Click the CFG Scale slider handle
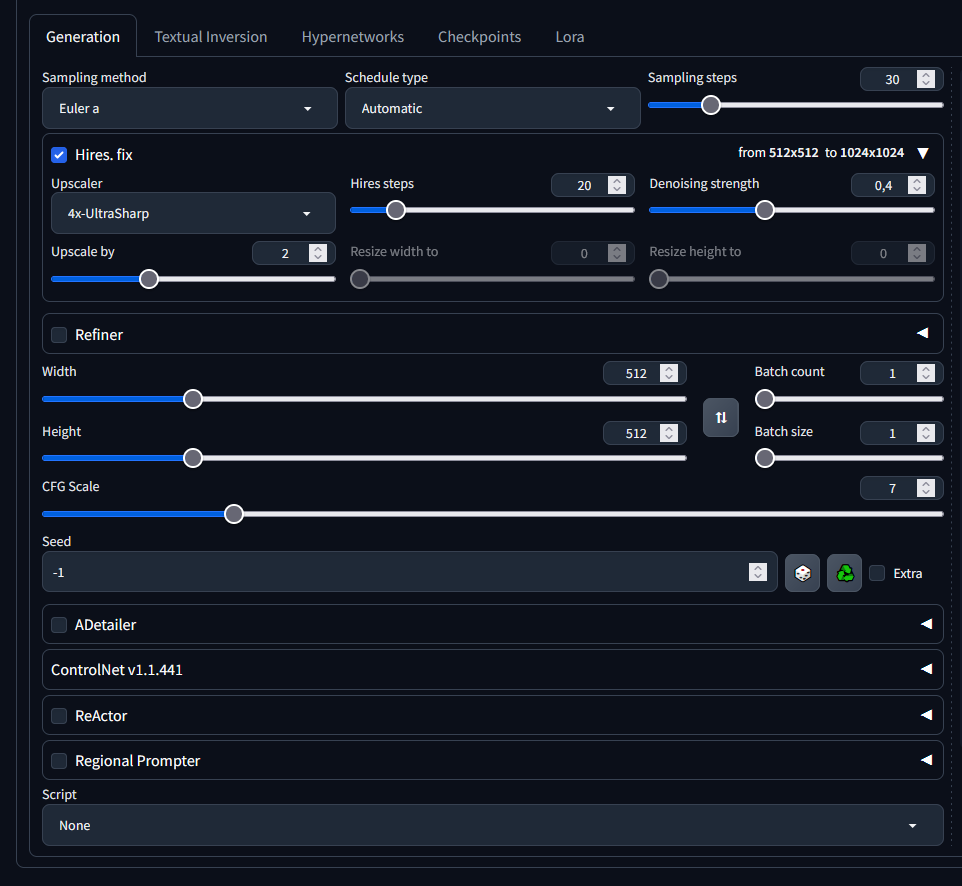This screenshot has height=886, width=962. pyautogui.click(x=234, y=514)
